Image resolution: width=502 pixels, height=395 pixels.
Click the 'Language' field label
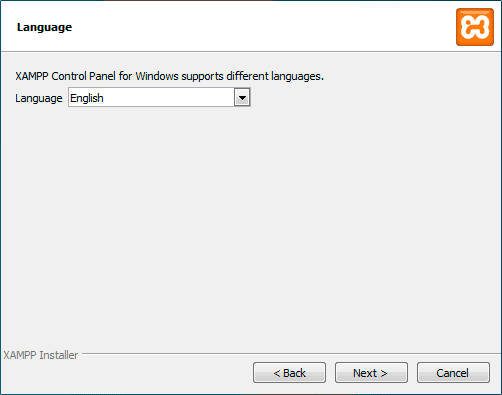point(39,98)
